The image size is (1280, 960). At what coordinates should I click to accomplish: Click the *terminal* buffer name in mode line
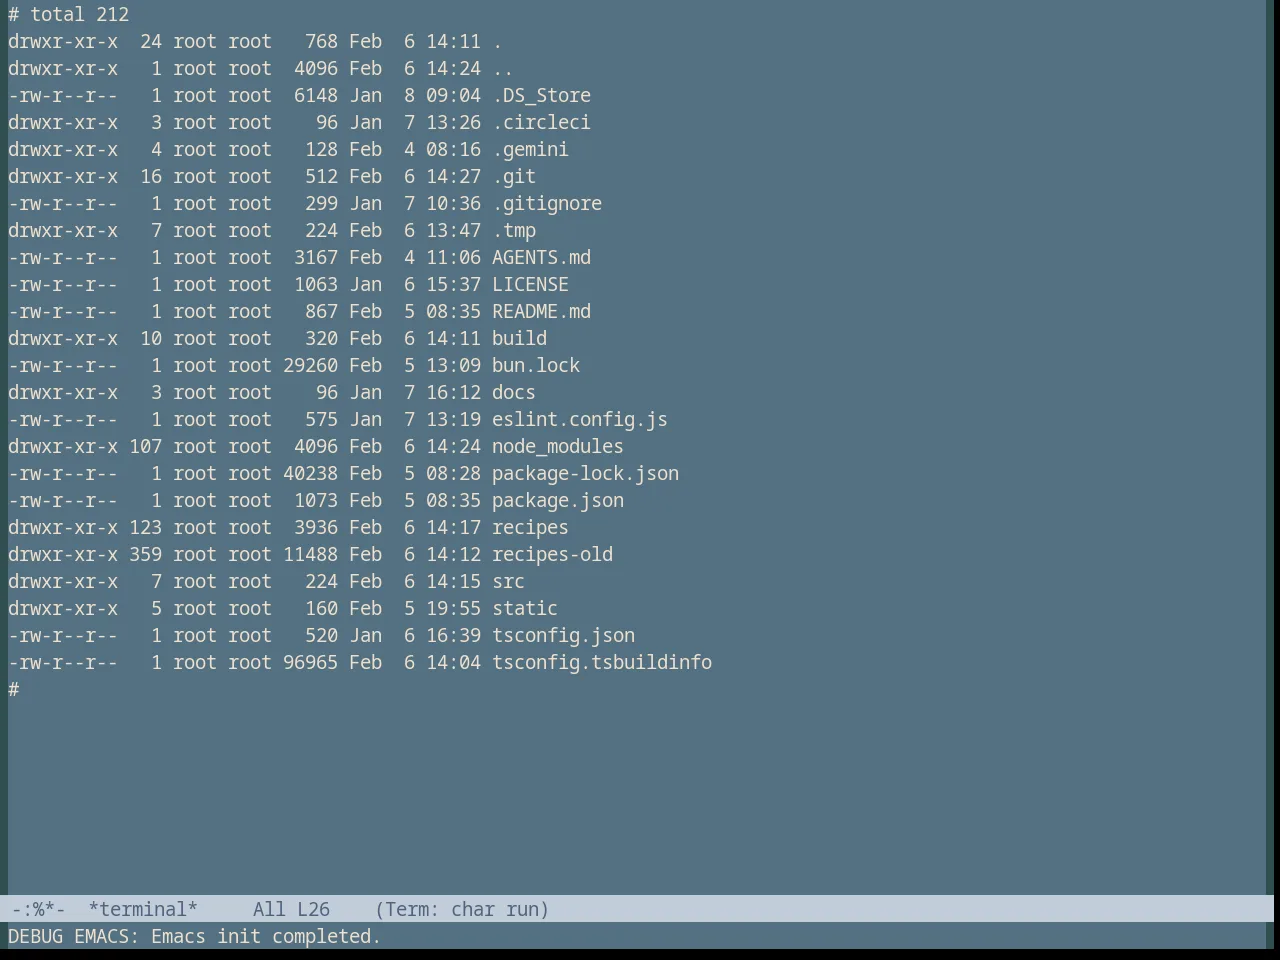tap(143, 909)
